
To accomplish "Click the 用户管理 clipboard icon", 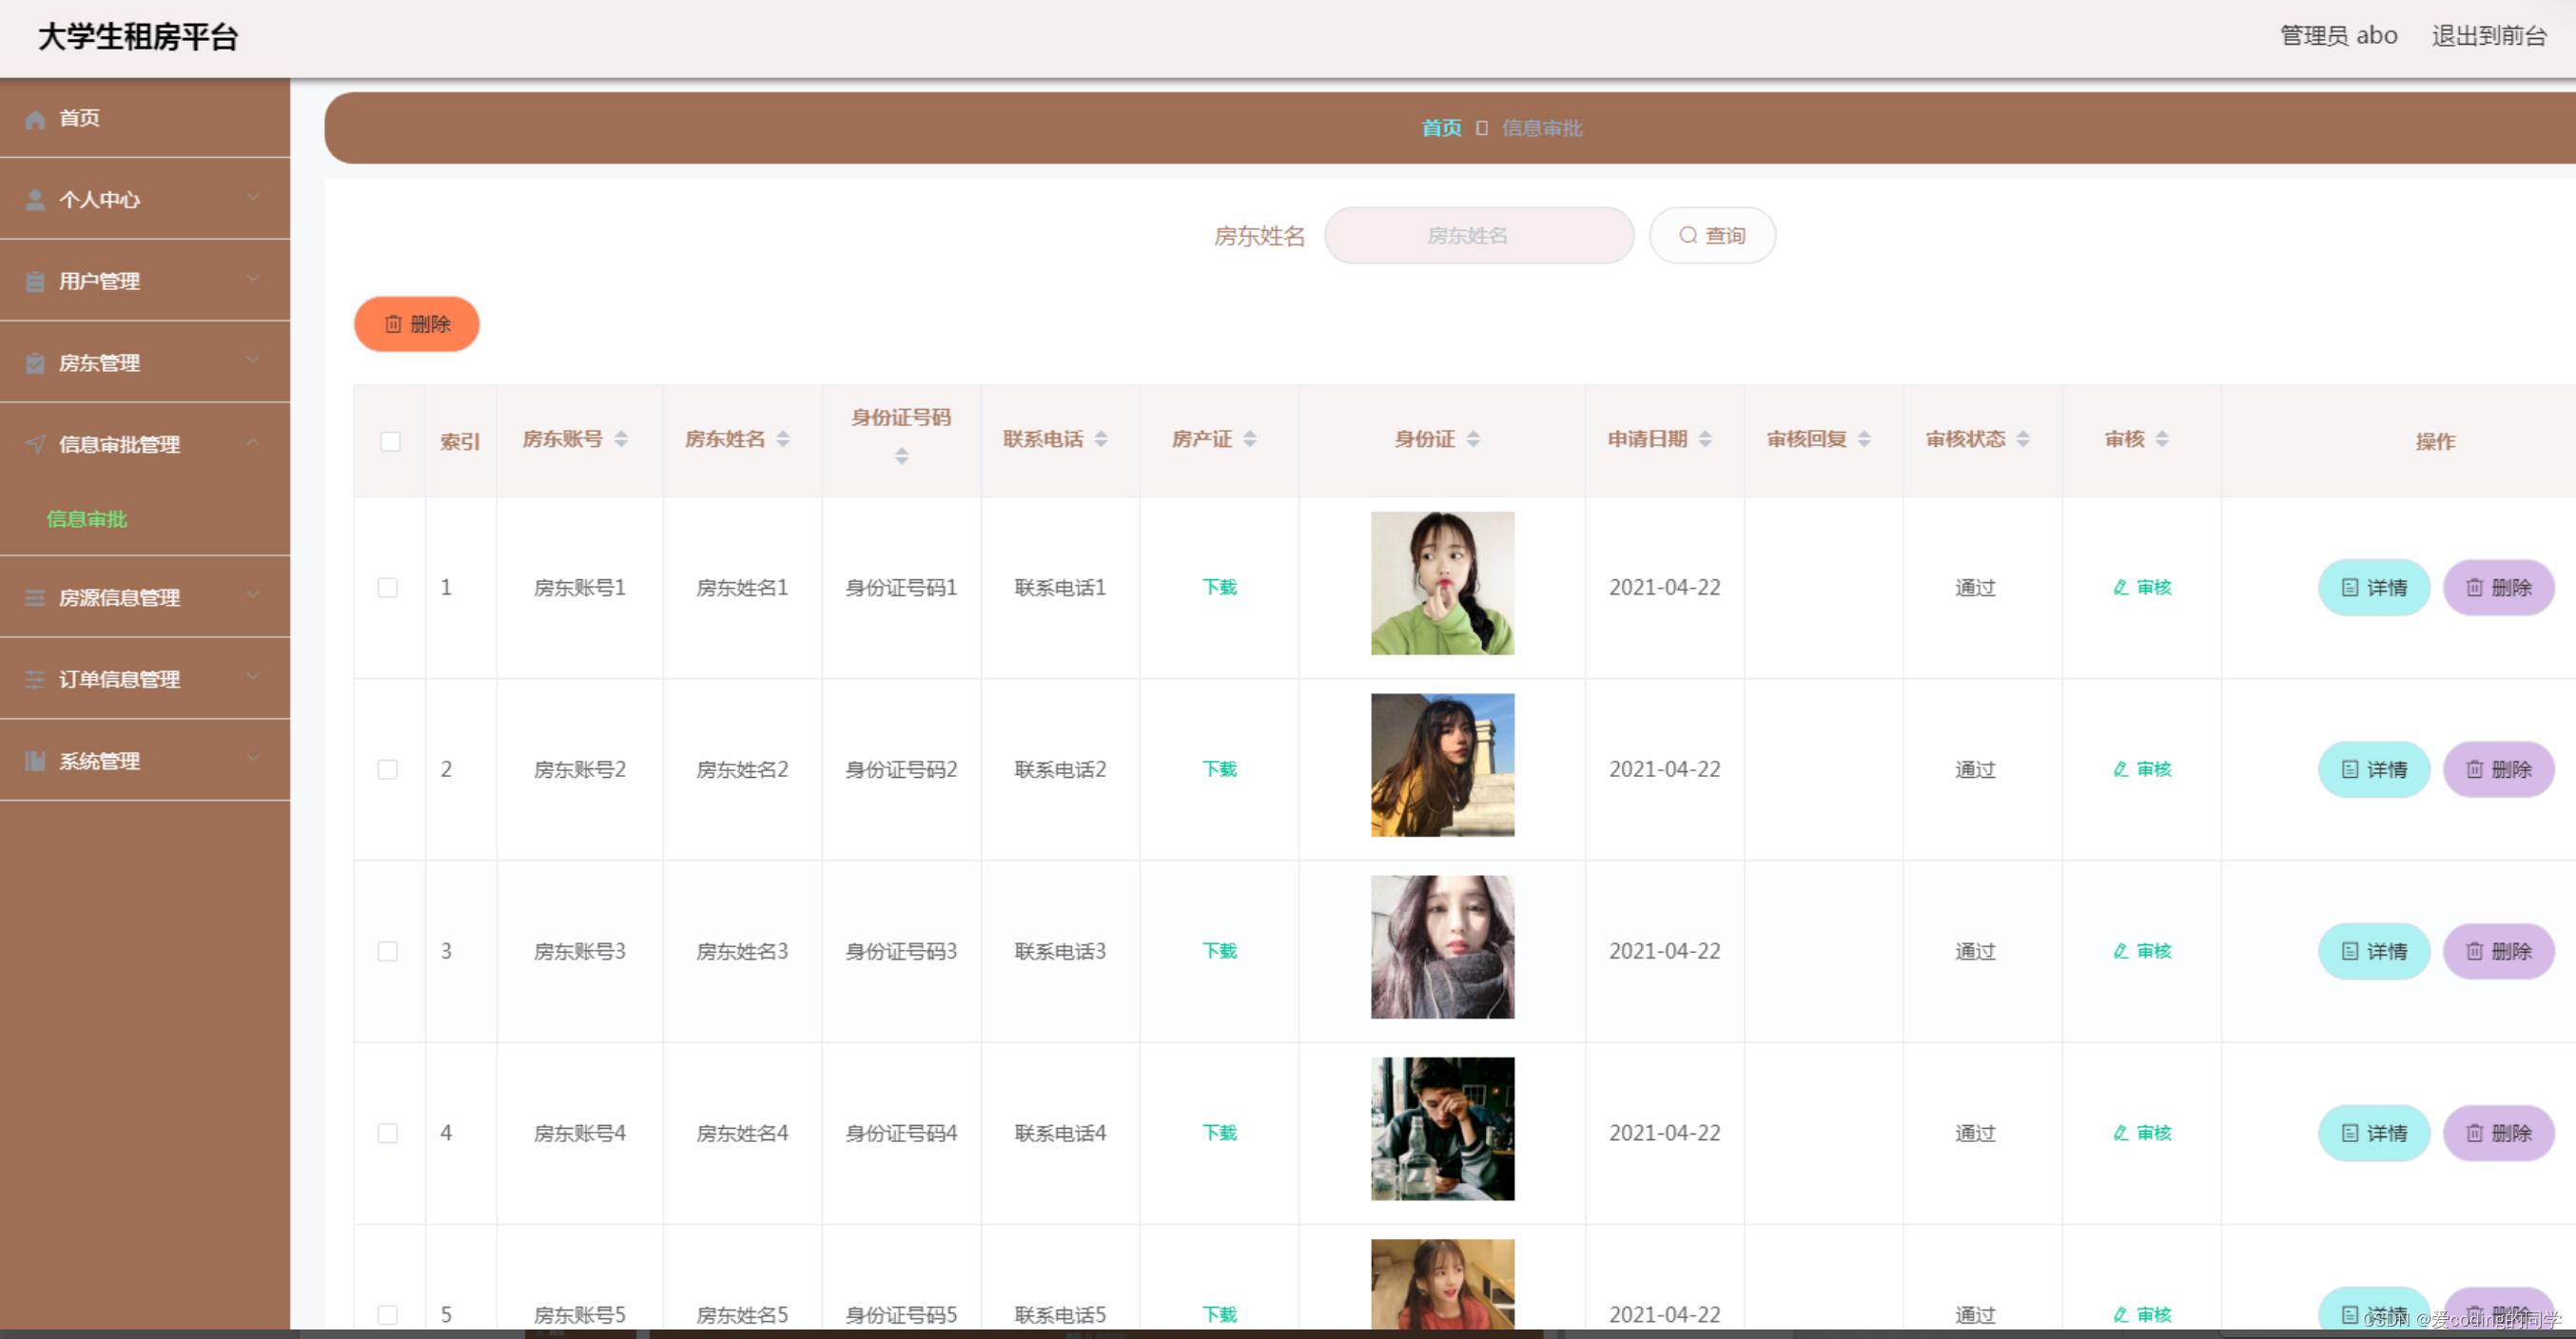I will [x=35, y=282].
